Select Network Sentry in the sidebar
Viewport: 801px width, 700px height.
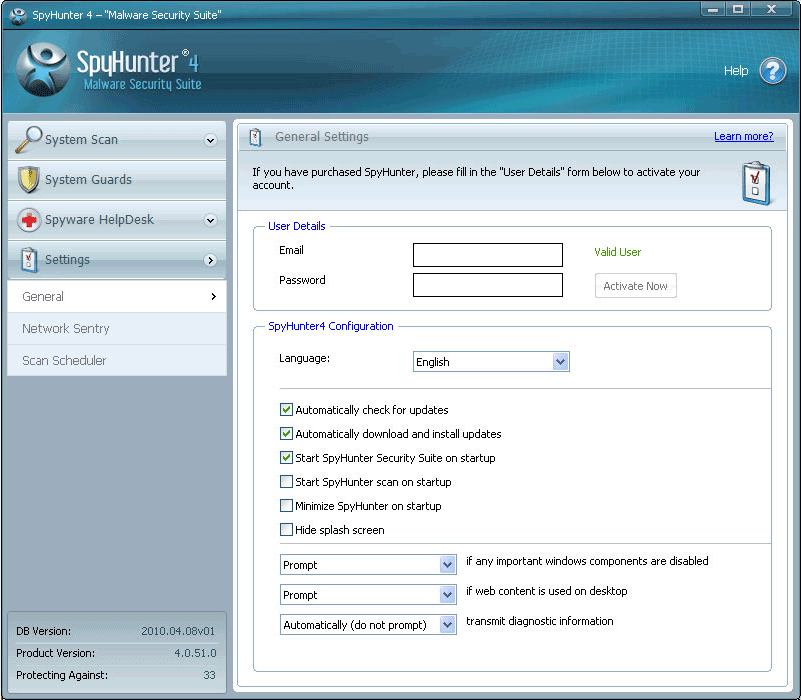66,329
